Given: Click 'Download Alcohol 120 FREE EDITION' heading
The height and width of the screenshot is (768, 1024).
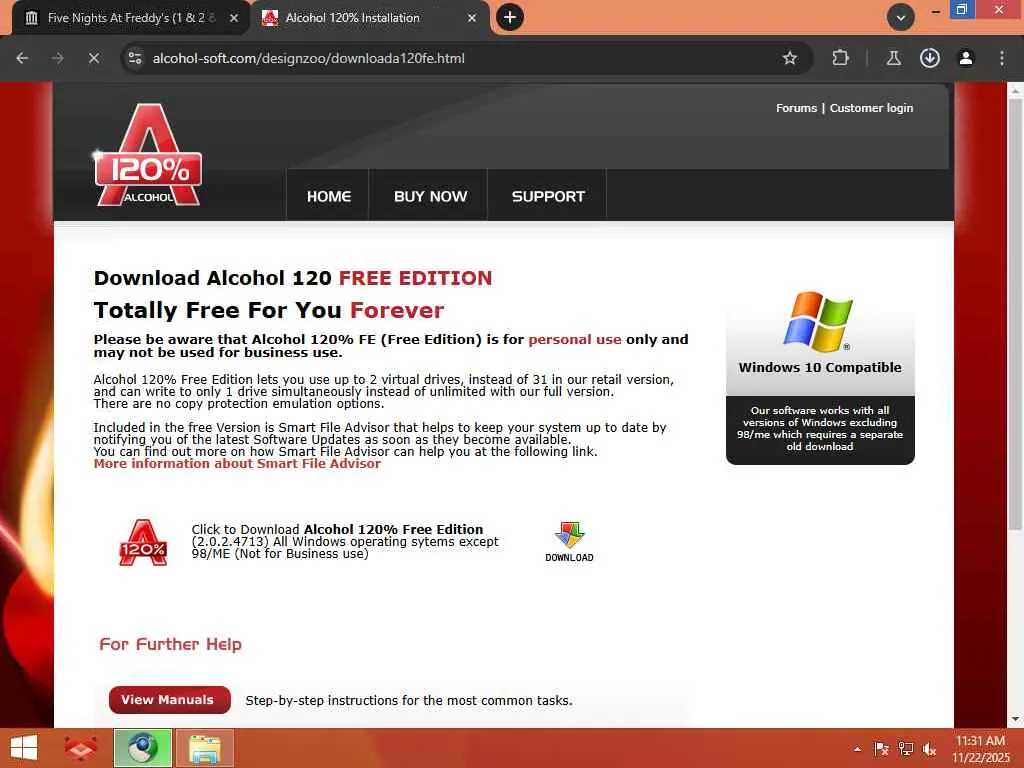Looking at the screenshot, I should [293, 278].
